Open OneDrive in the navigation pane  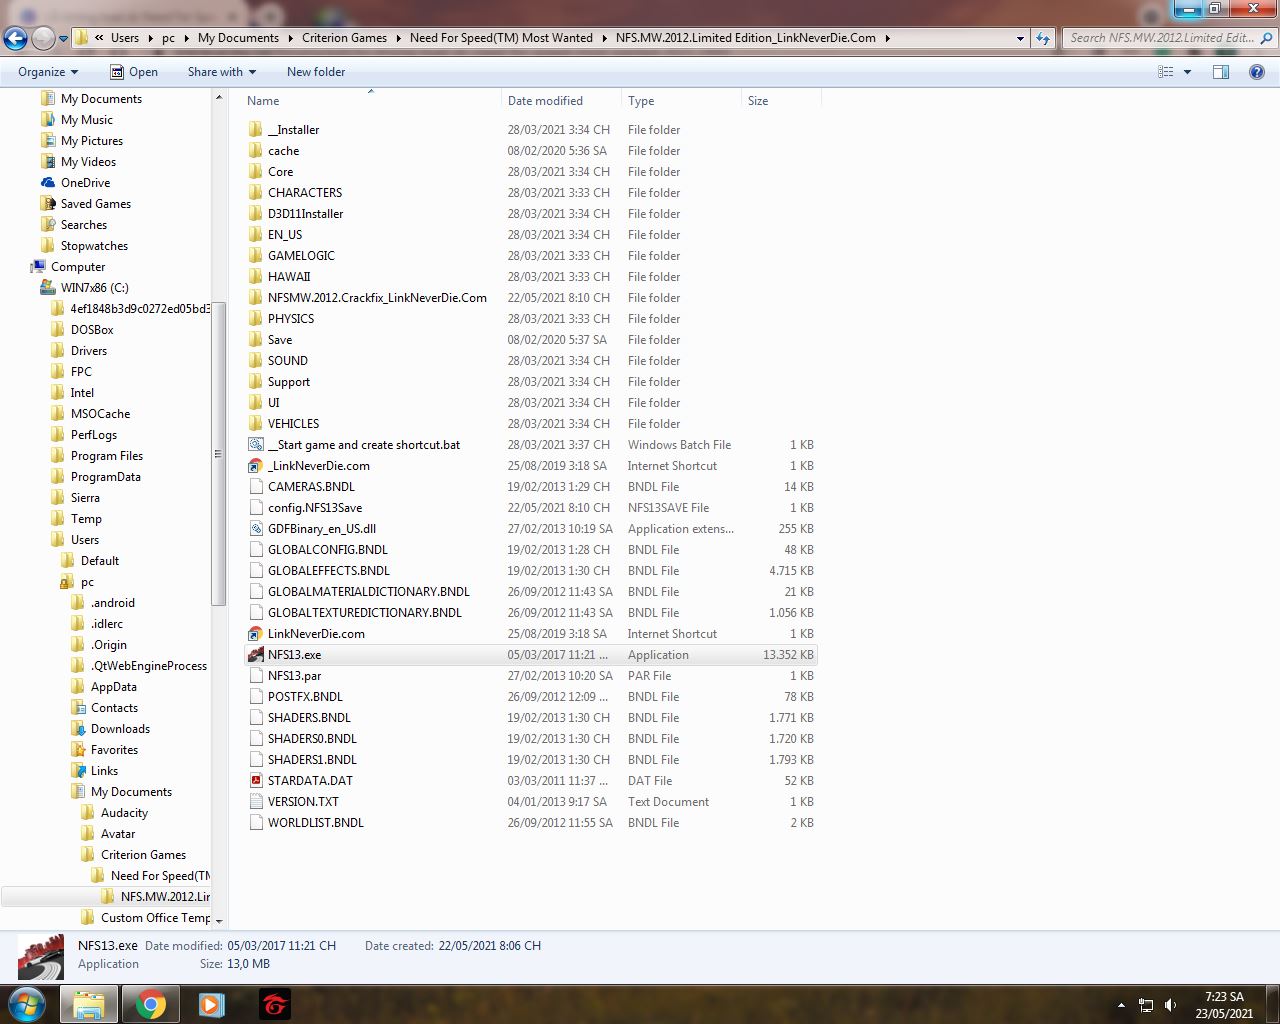point(85,183)
